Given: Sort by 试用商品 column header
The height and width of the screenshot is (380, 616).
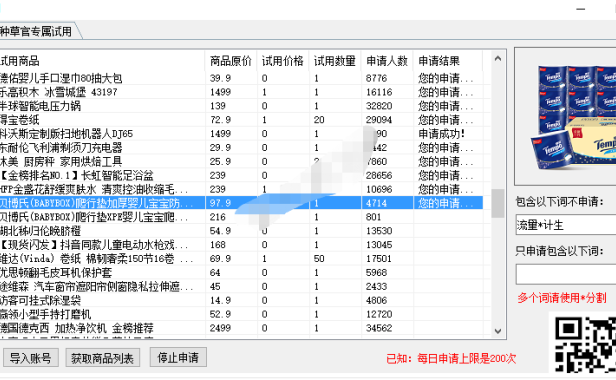Looking at the screenshot, I should 102,61.
